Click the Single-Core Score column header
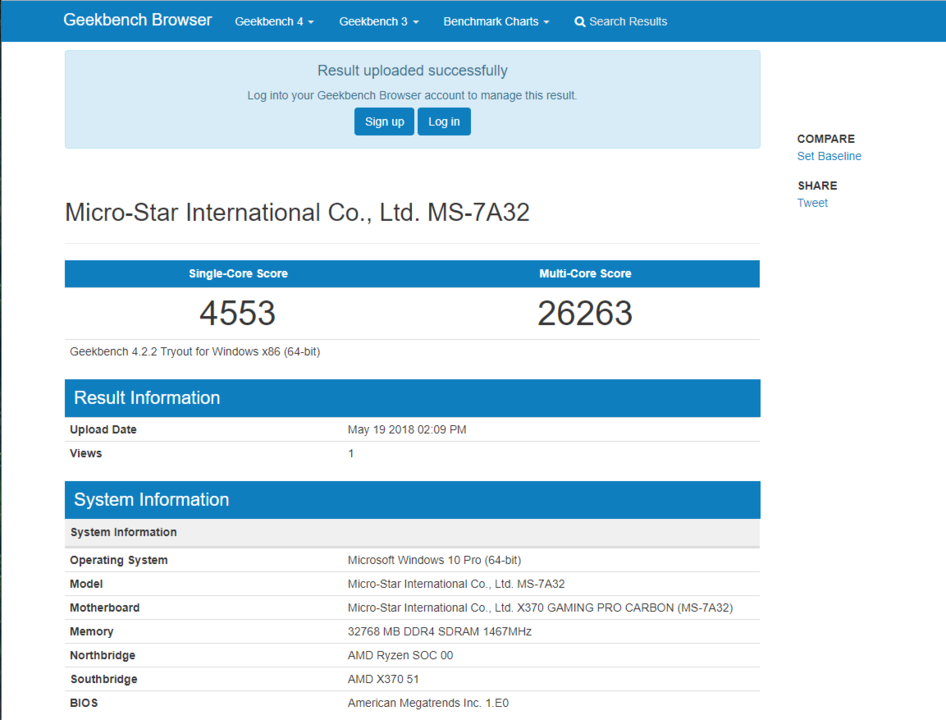 238,273
